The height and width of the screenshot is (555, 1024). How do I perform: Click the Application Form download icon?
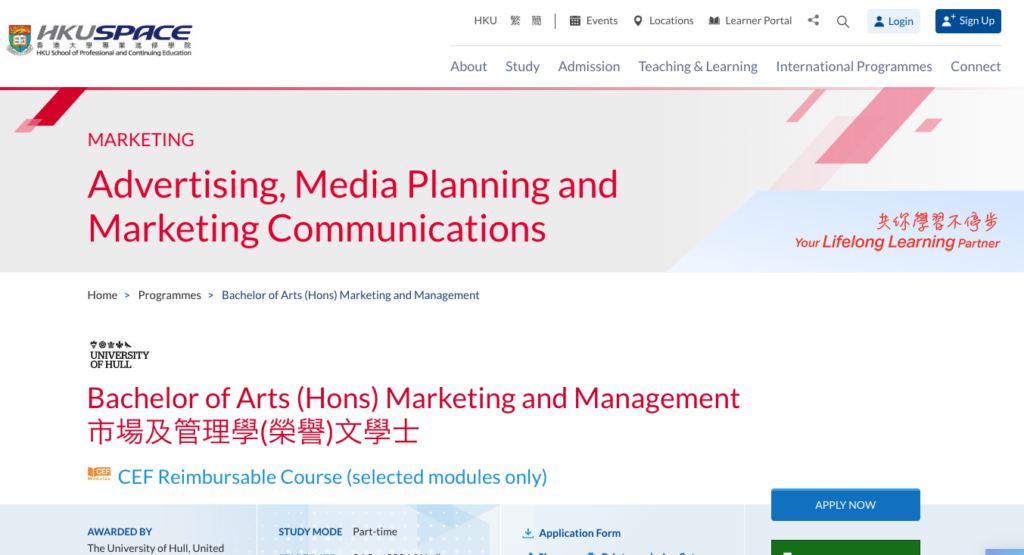[x=528, y=533]
